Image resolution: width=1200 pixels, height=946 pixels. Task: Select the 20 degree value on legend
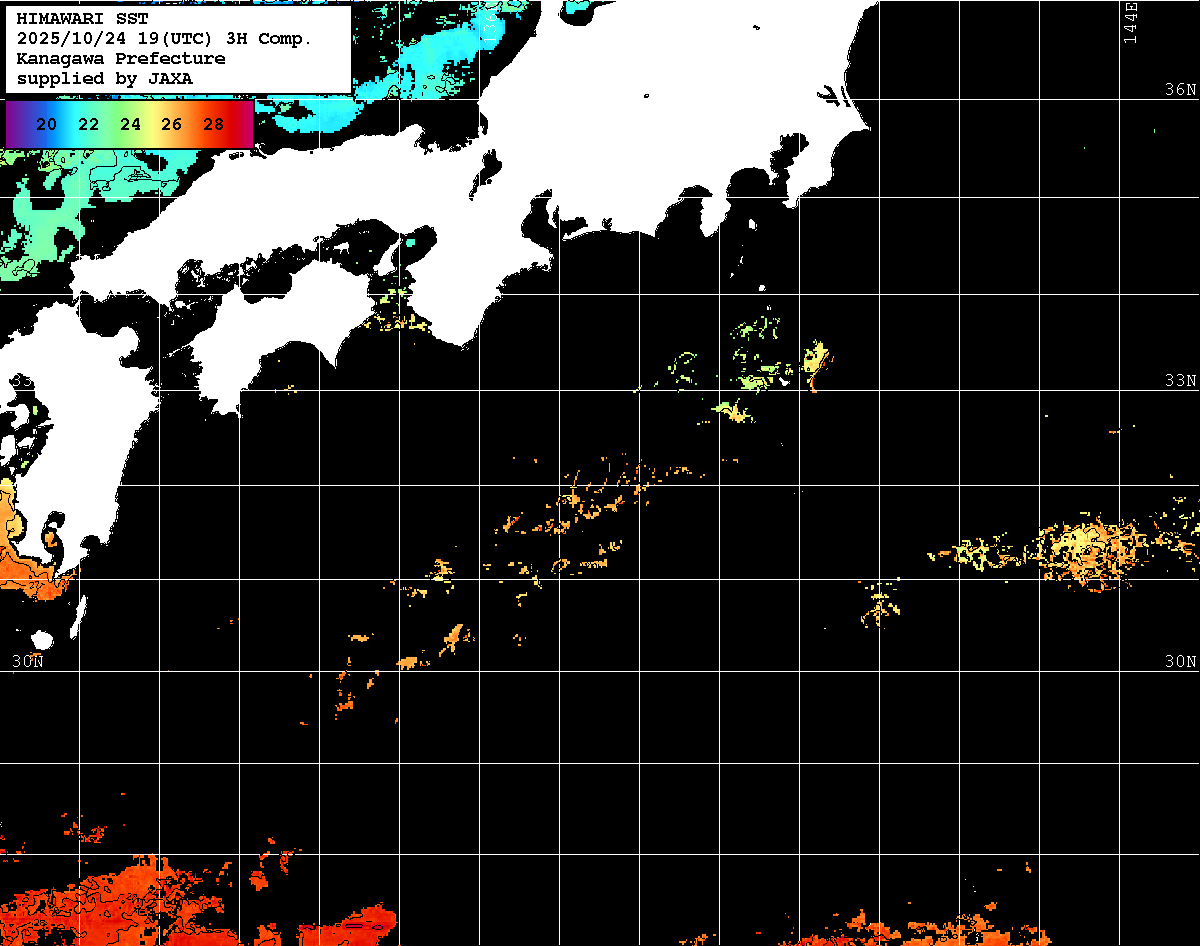[46, 125]
